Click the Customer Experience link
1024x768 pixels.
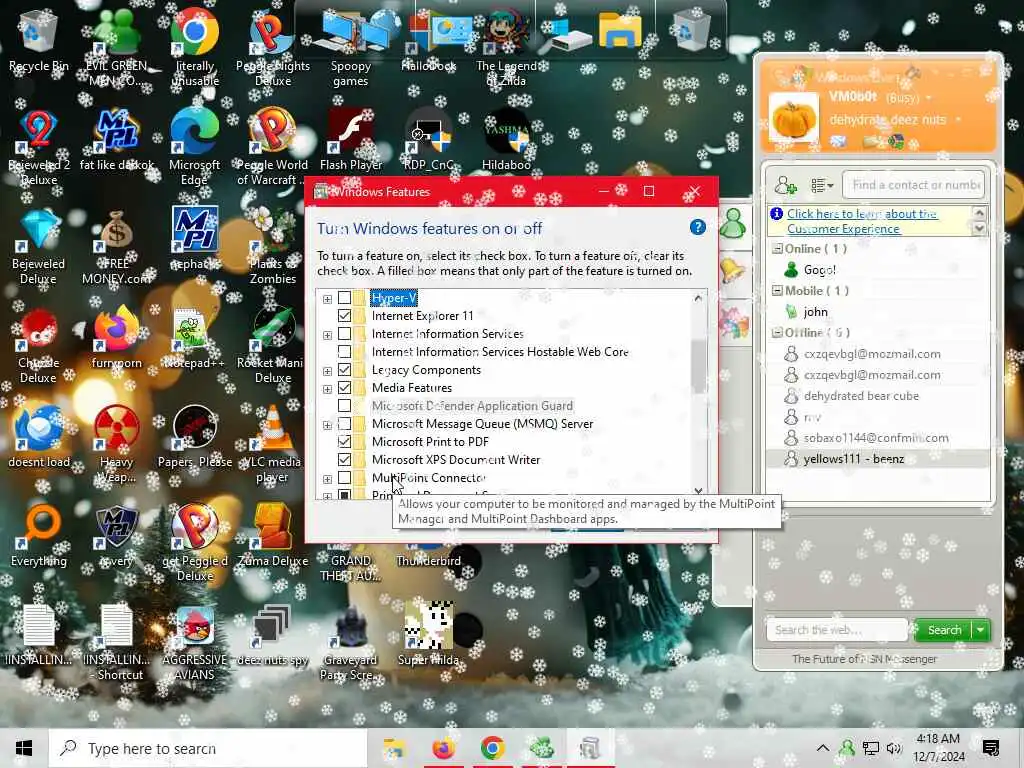tap(862, 221)
